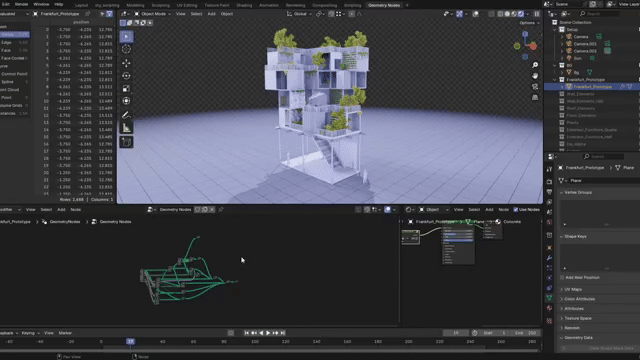The height and width of the screenshot is (360, 640).
Task: Click the timeline current frame marker
Action: coord(130,341)
